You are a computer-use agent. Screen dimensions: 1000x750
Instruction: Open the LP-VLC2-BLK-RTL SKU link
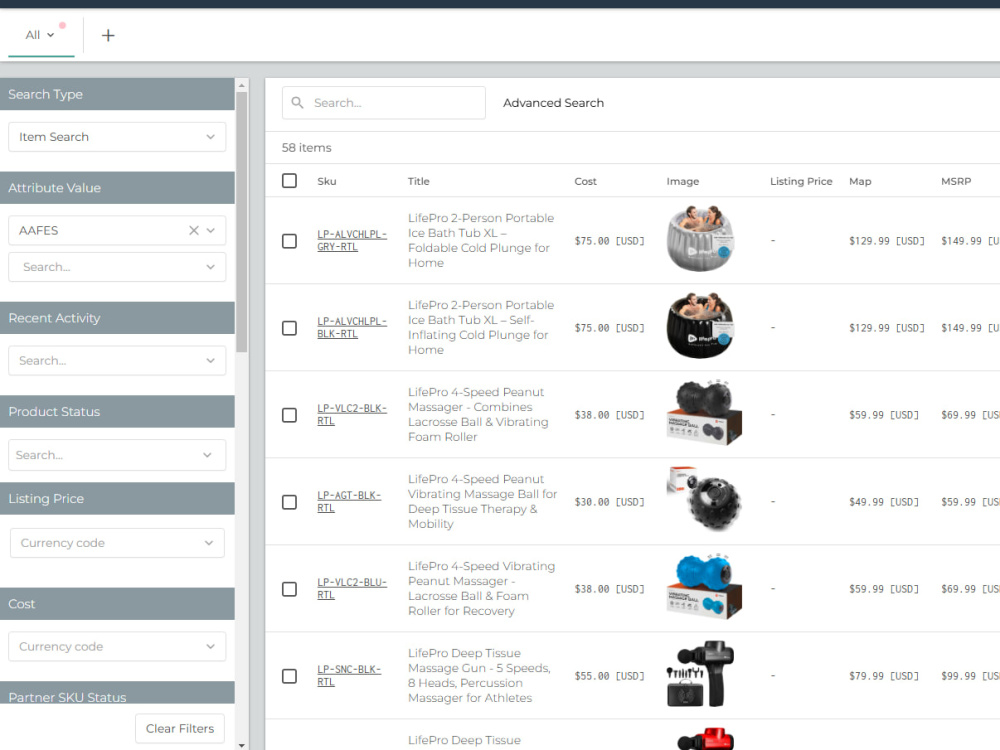[352, 415]
